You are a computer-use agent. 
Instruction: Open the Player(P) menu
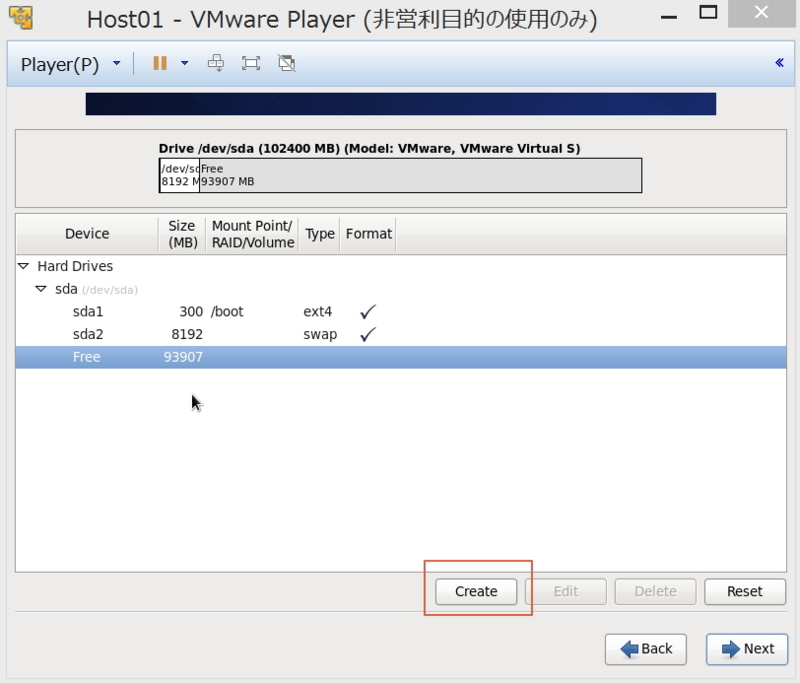[x=60, y=64]
